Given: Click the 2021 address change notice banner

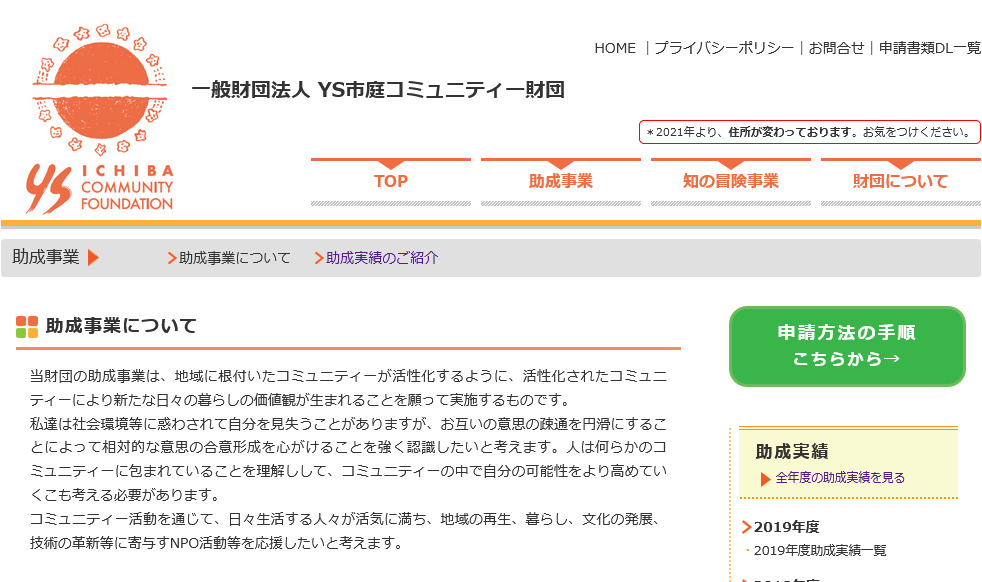Looking at the screenshot, I should coord(811,131).
